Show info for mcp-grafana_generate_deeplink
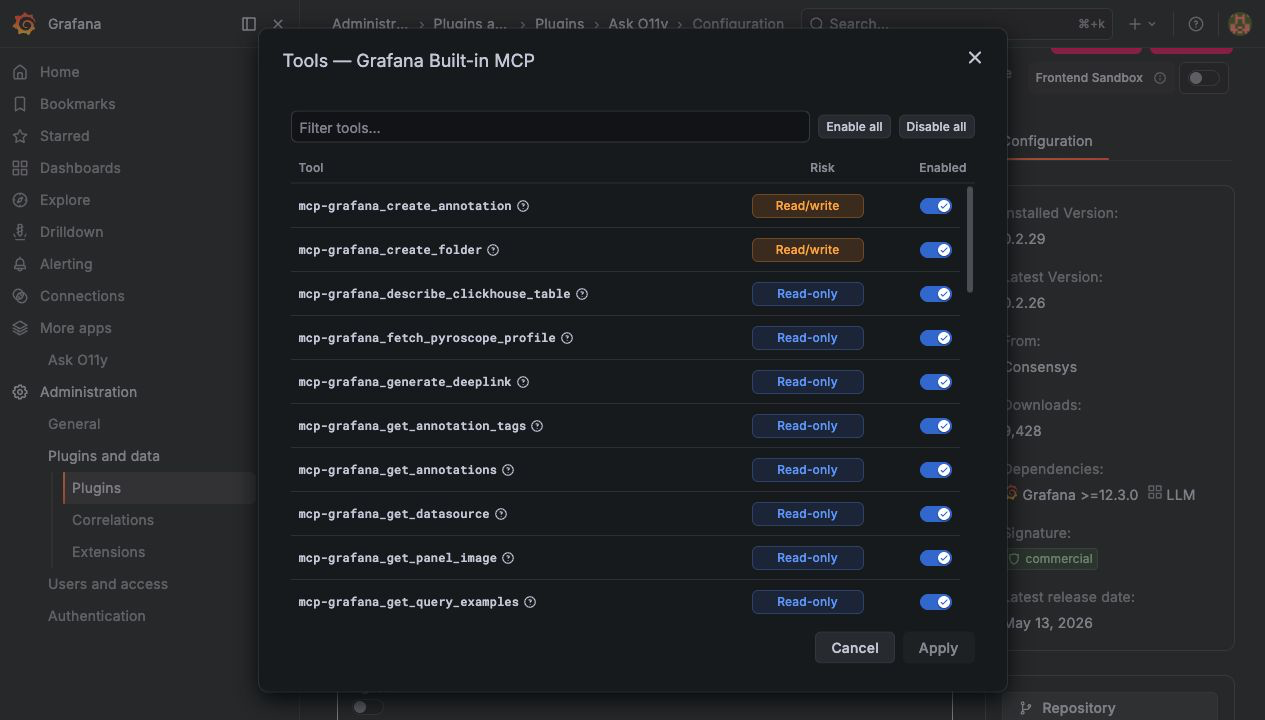Screen dimensions: 1265x720 [523, 382]
